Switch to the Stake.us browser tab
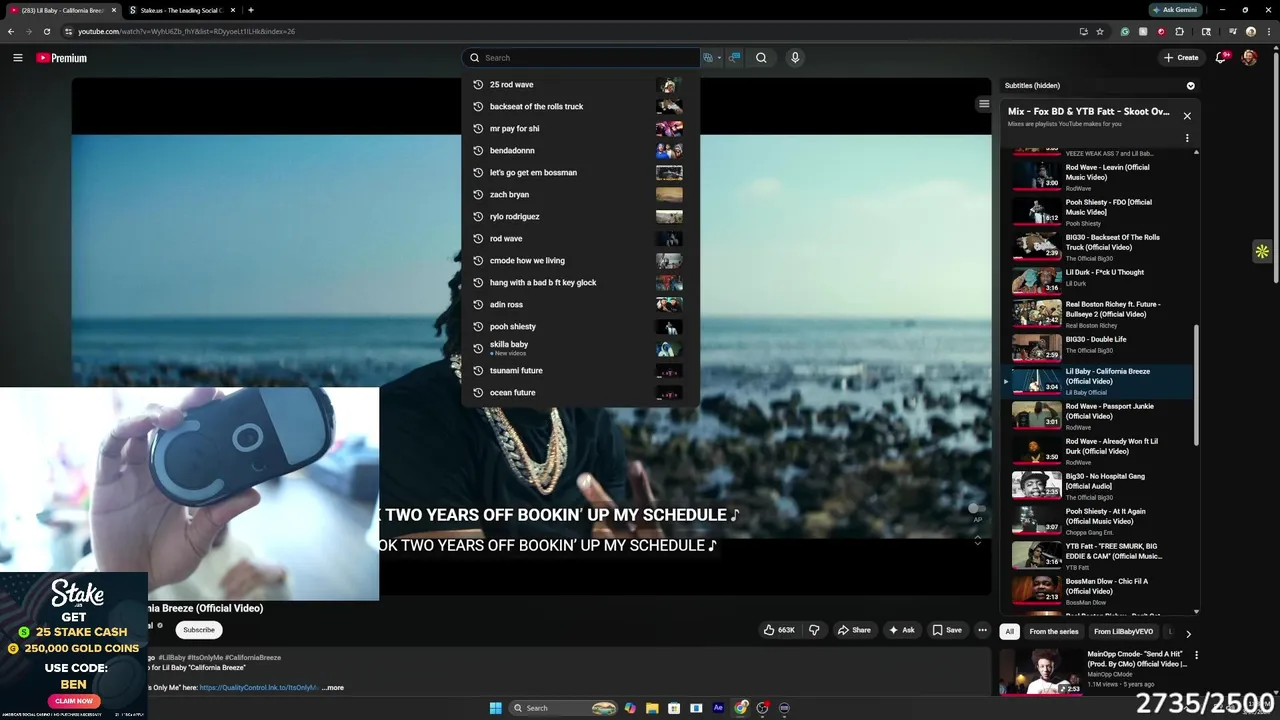This screenshot has width=1280, height=720. click(184, 10)
